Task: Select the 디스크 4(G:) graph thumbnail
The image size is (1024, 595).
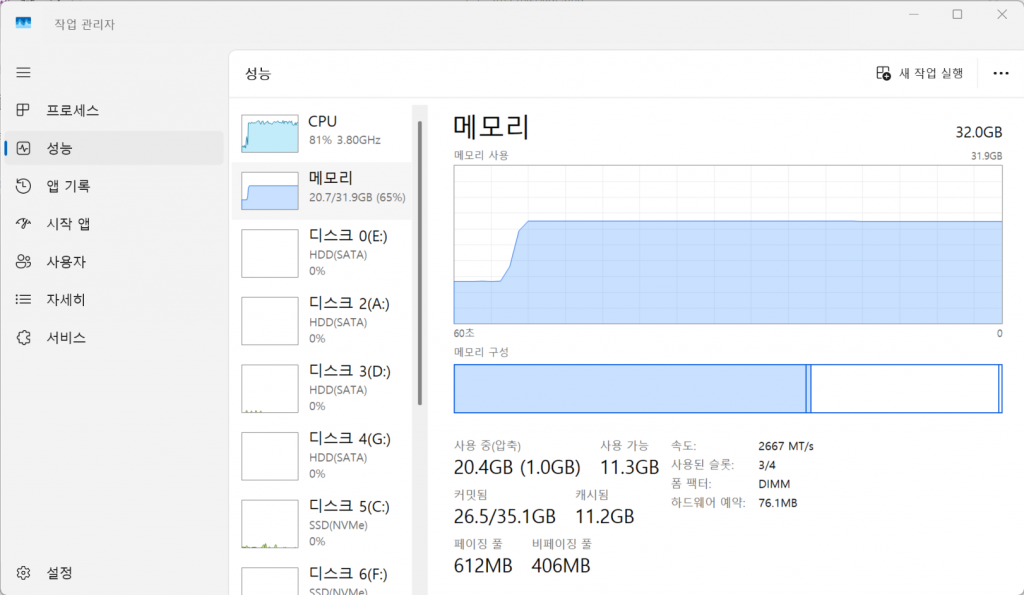Action: tap(270, 456)
